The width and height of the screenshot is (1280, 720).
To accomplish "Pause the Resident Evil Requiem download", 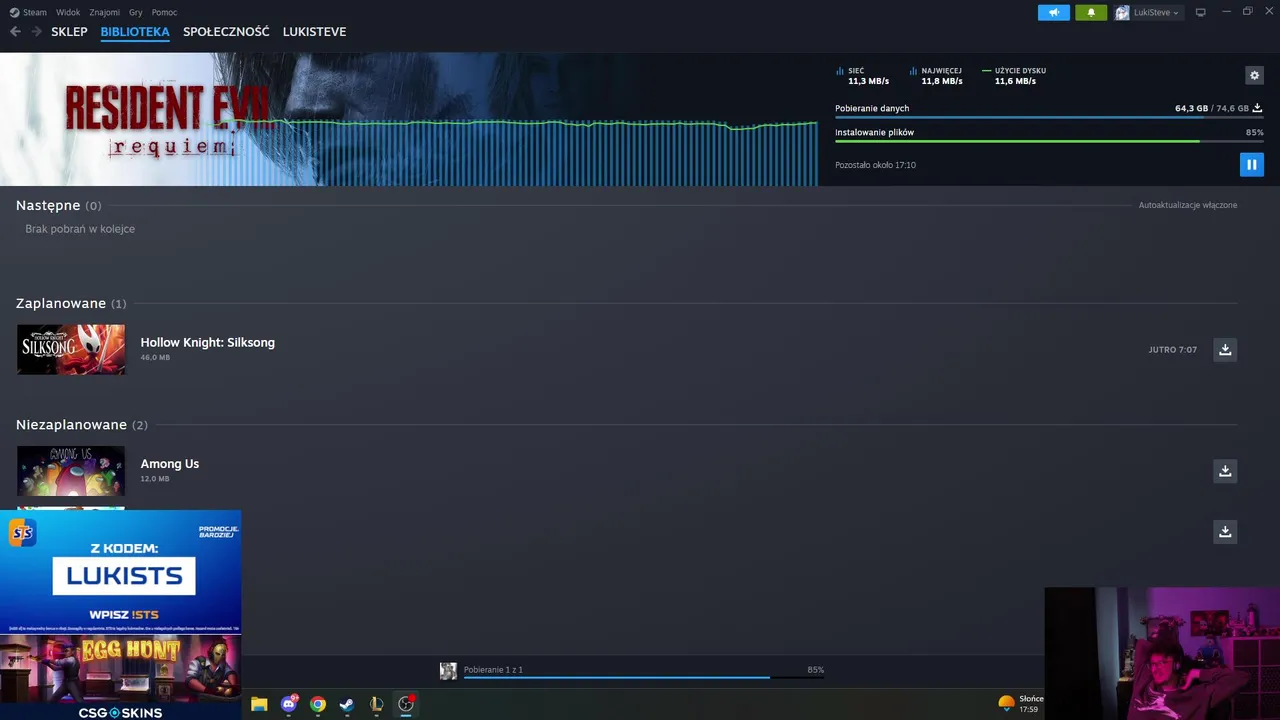I will (x=1251, y=164).
